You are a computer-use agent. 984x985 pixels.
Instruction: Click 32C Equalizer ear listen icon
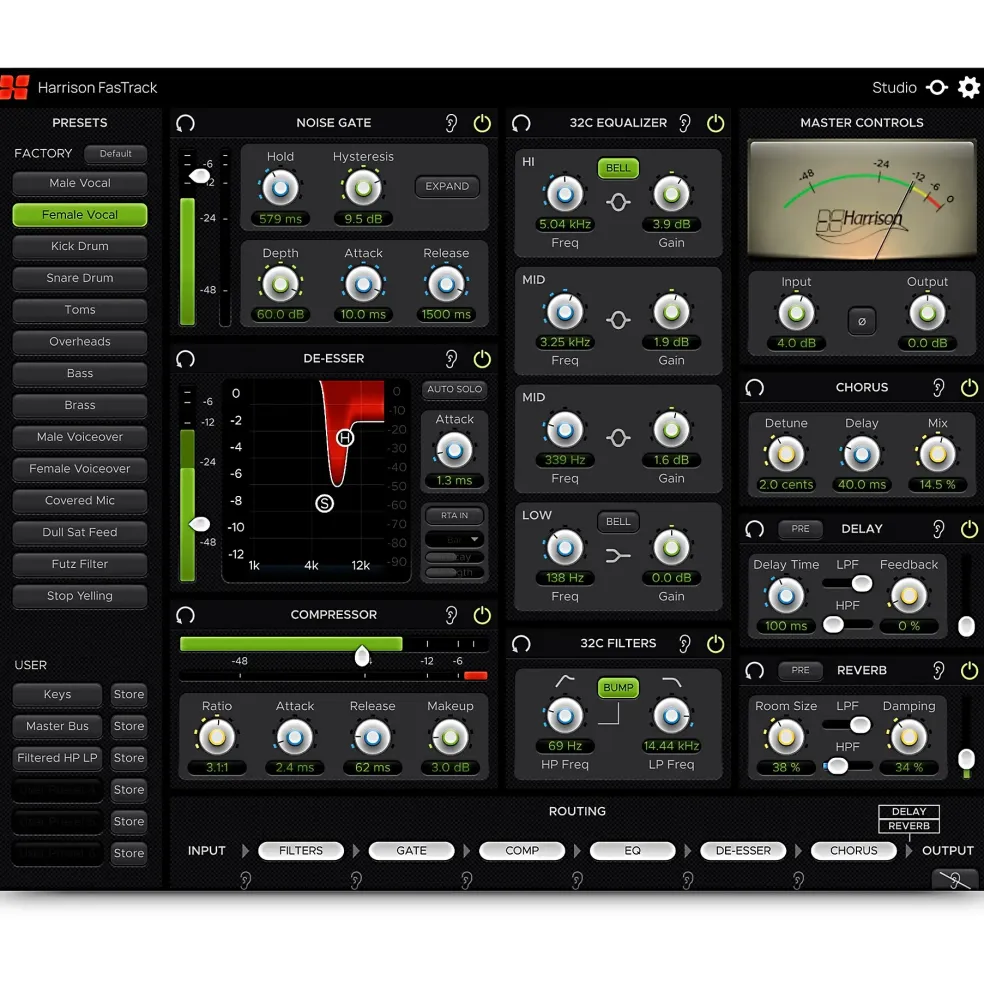685,123
